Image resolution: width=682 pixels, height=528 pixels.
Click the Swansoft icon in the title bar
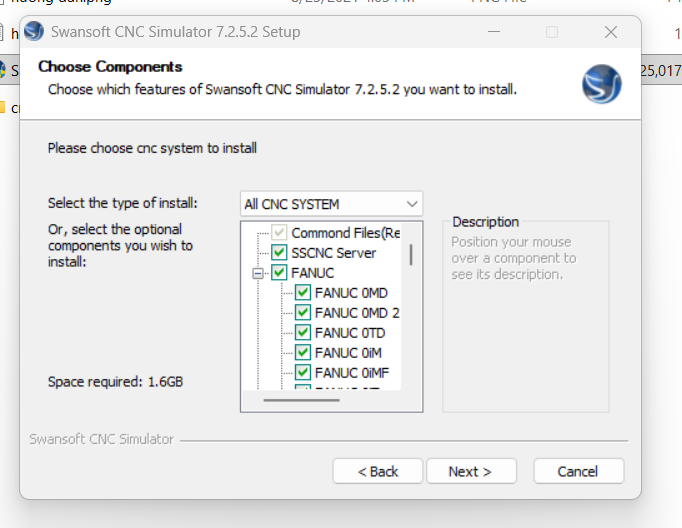(34, 31)
